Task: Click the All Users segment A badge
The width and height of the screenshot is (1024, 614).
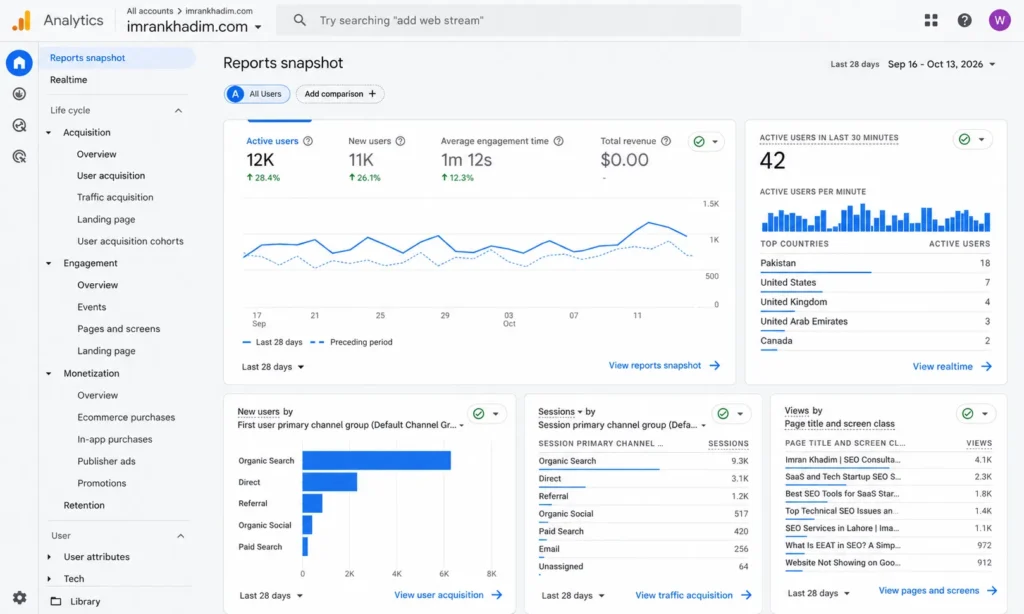Action: click(235, 94)
